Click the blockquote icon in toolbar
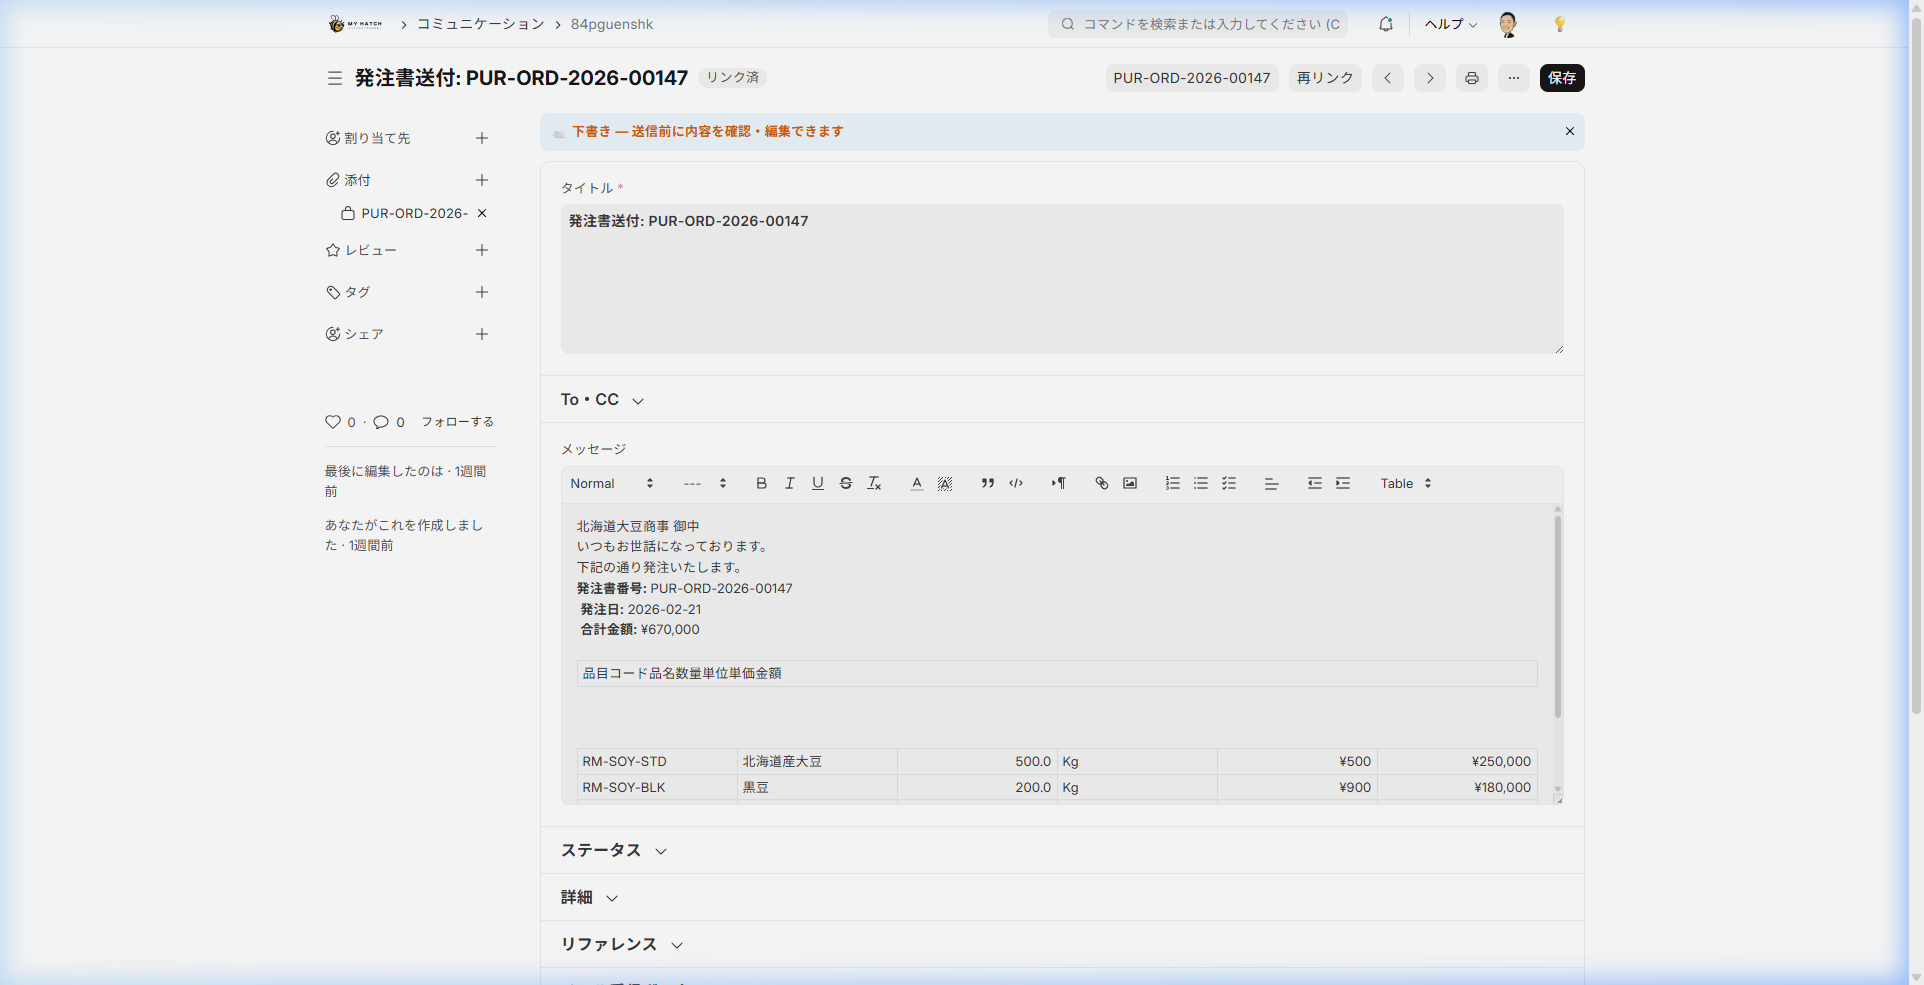Viewport: 1924px width, 985px height. pyautogui.click(x=987, y=483)
